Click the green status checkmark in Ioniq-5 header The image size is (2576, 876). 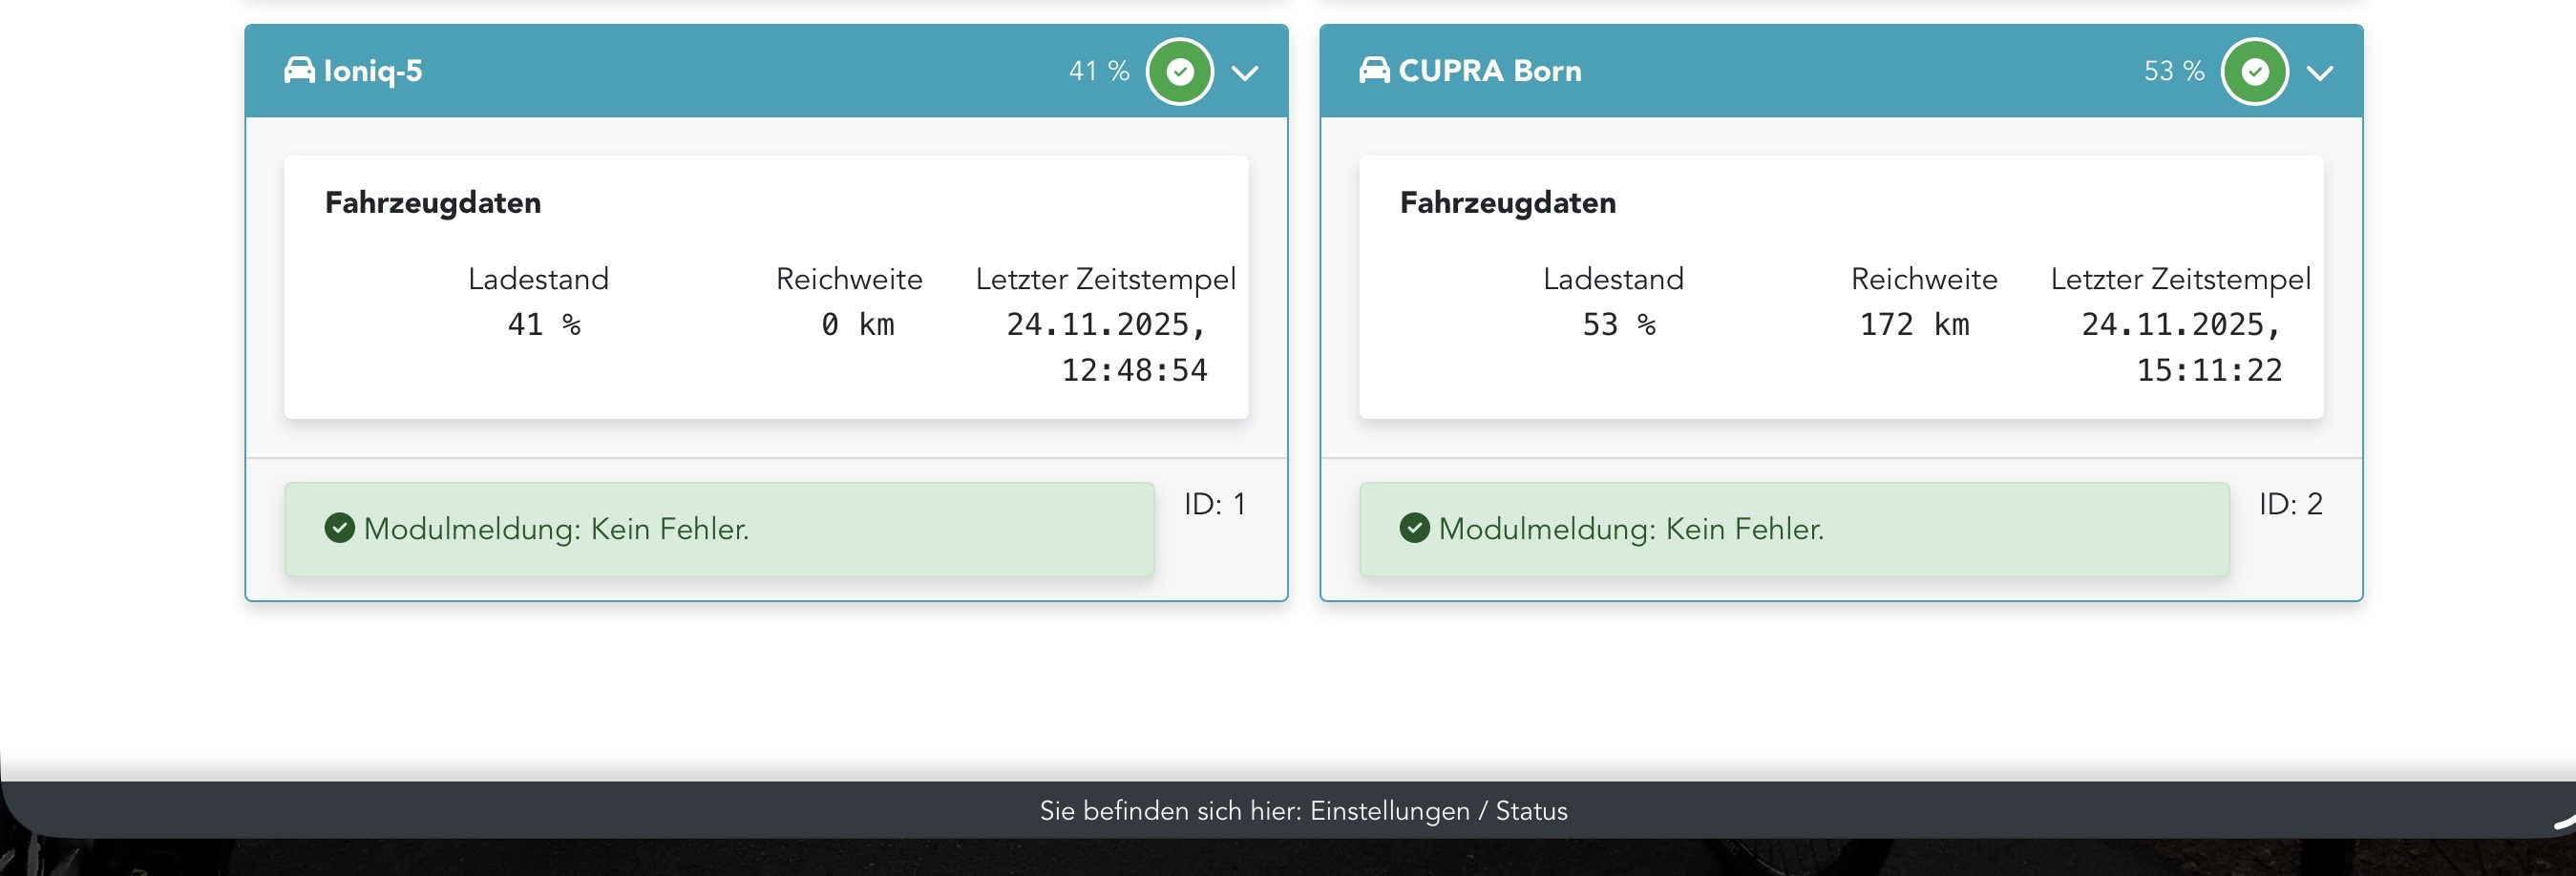(1180, 71)
